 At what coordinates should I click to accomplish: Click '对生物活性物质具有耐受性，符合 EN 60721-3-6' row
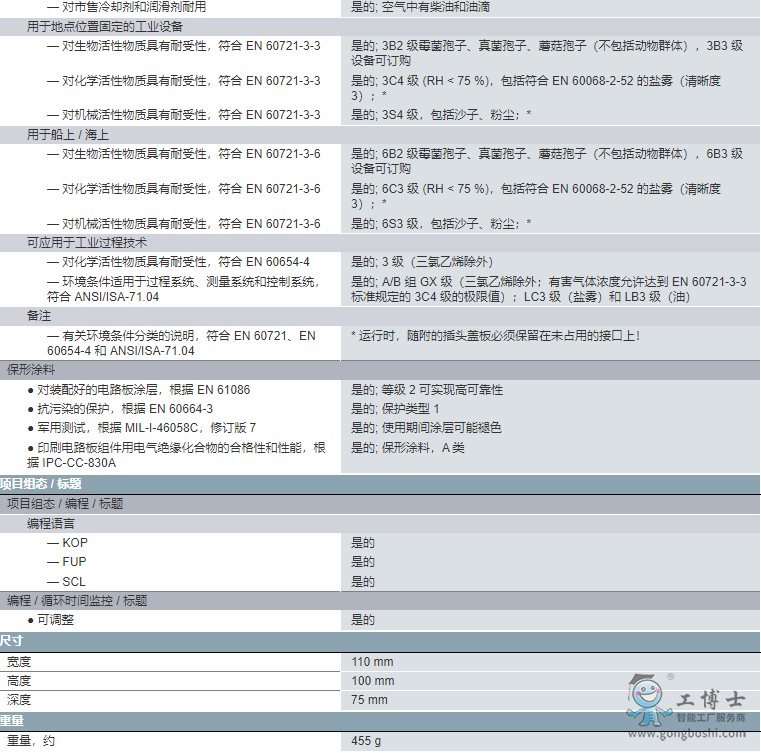[183, 154]
